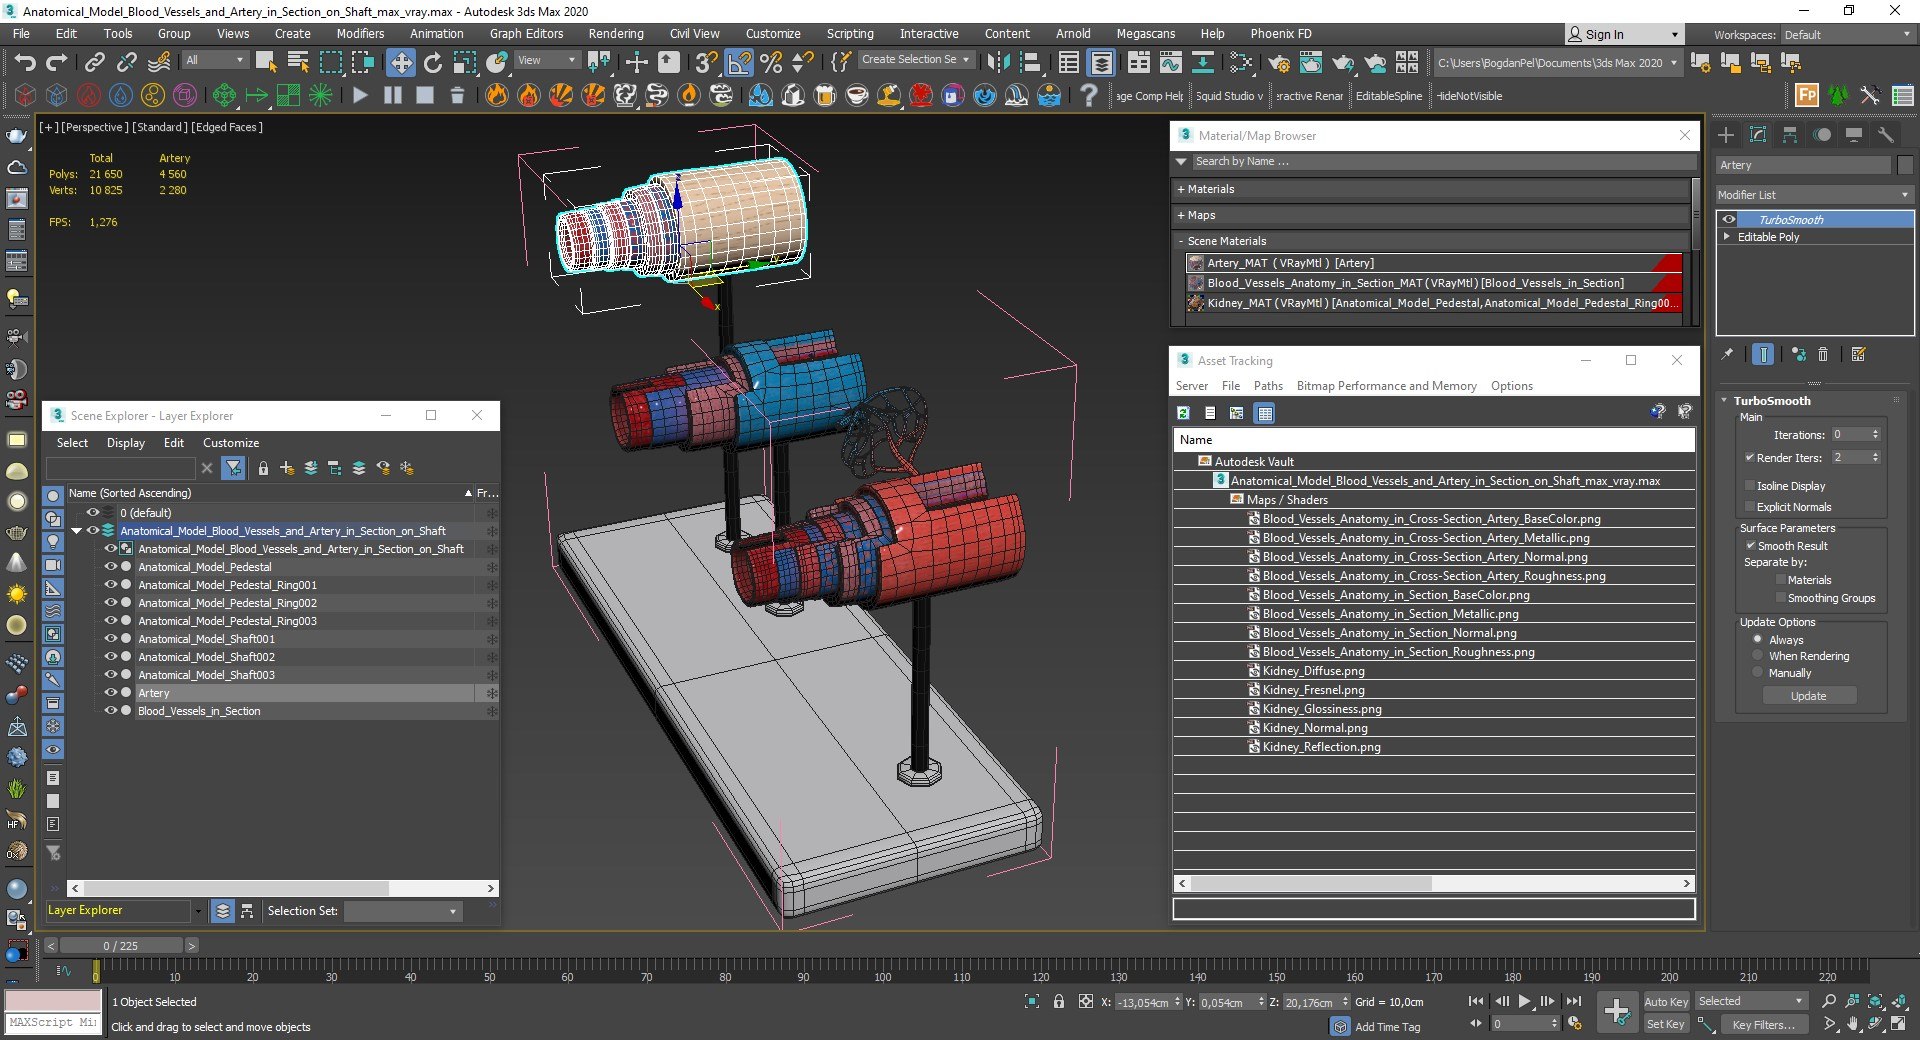Hide the Artery layer via eye icon
This screenshot has width=1920, height=1040.
click(111, 693)
